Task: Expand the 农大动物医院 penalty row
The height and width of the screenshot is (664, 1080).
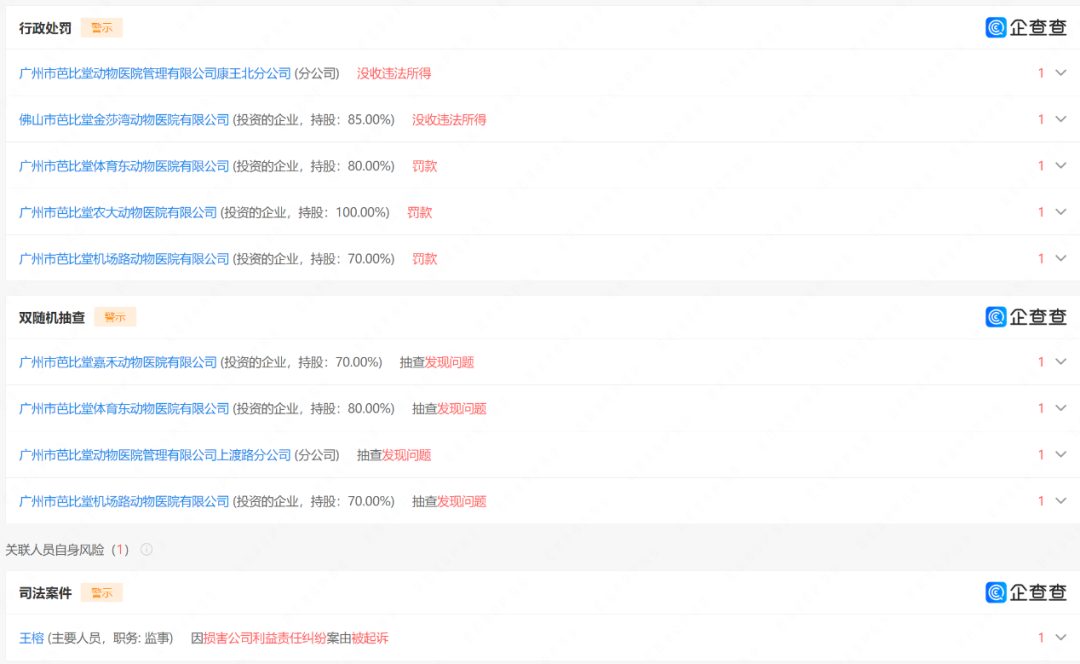Action: (1061, 212)
